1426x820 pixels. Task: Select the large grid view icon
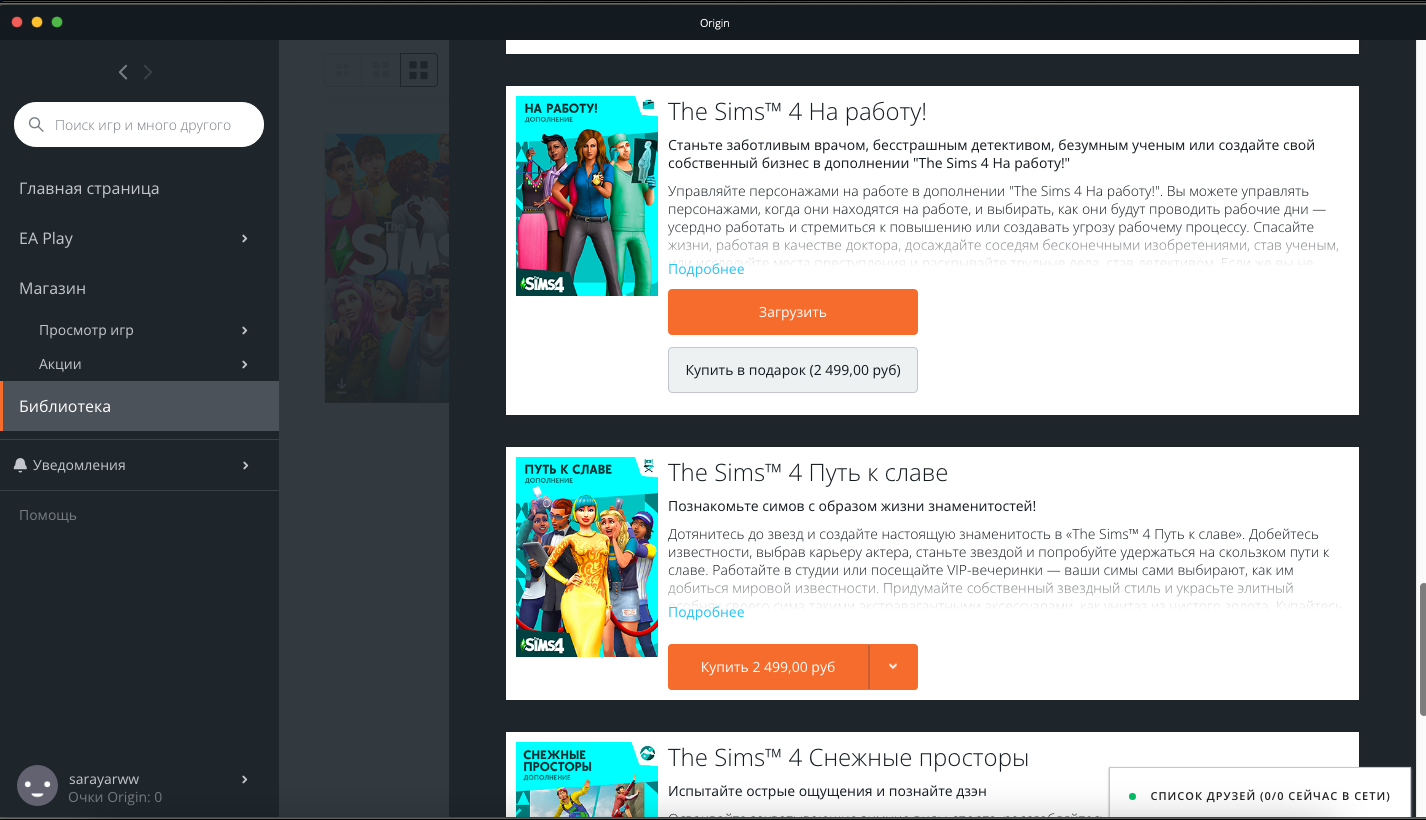419,70
